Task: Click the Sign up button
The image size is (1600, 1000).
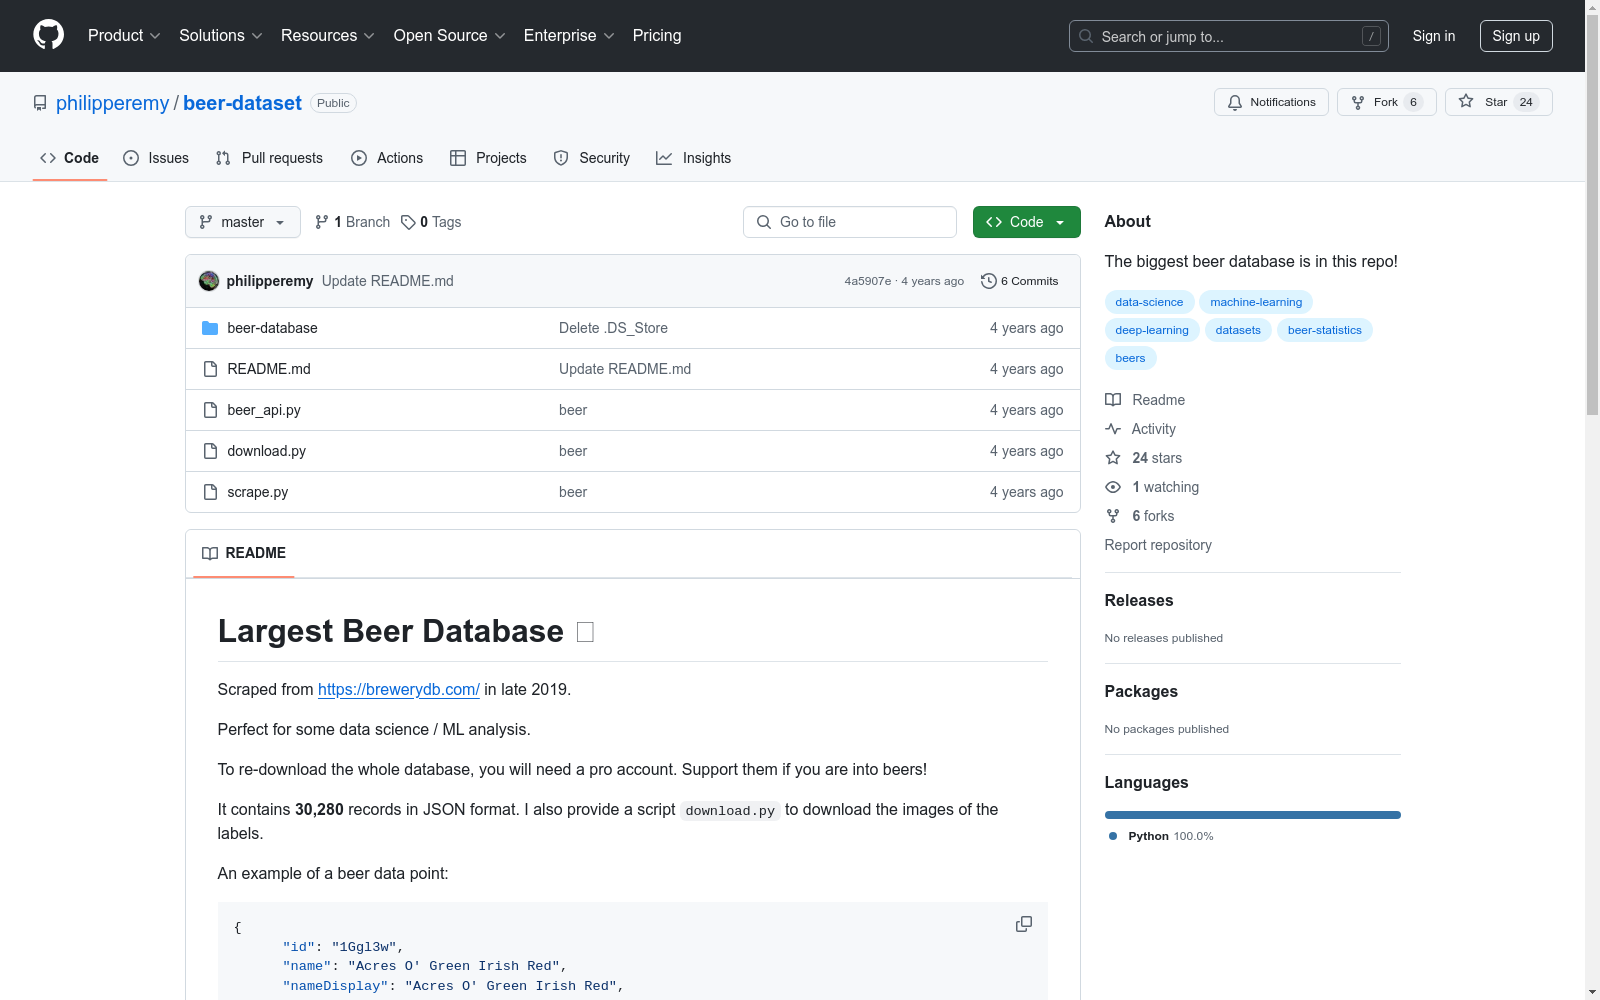Action: pyautogui.click(x=1516, y=36)
